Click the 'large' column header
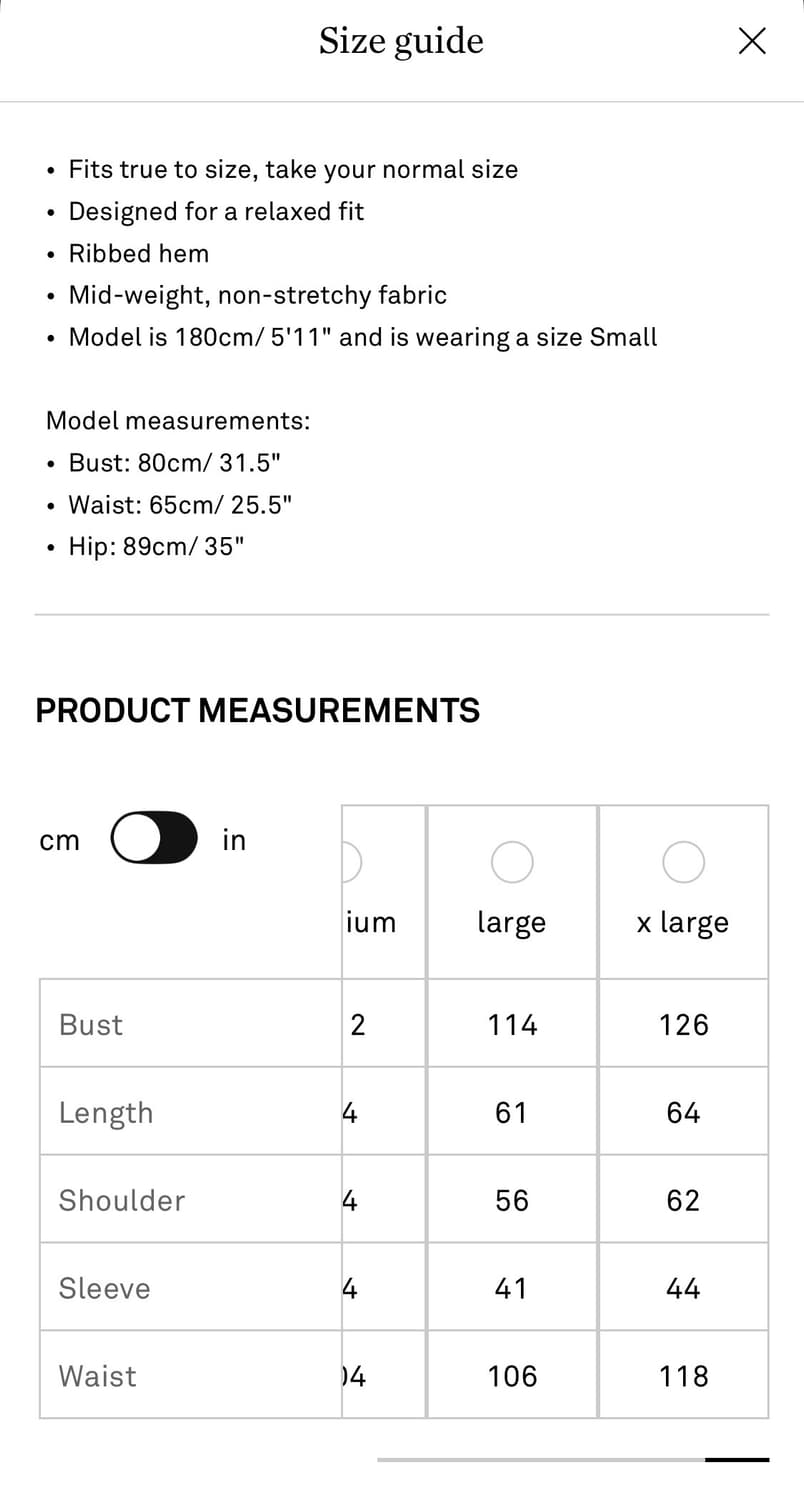 coord(512,922)
